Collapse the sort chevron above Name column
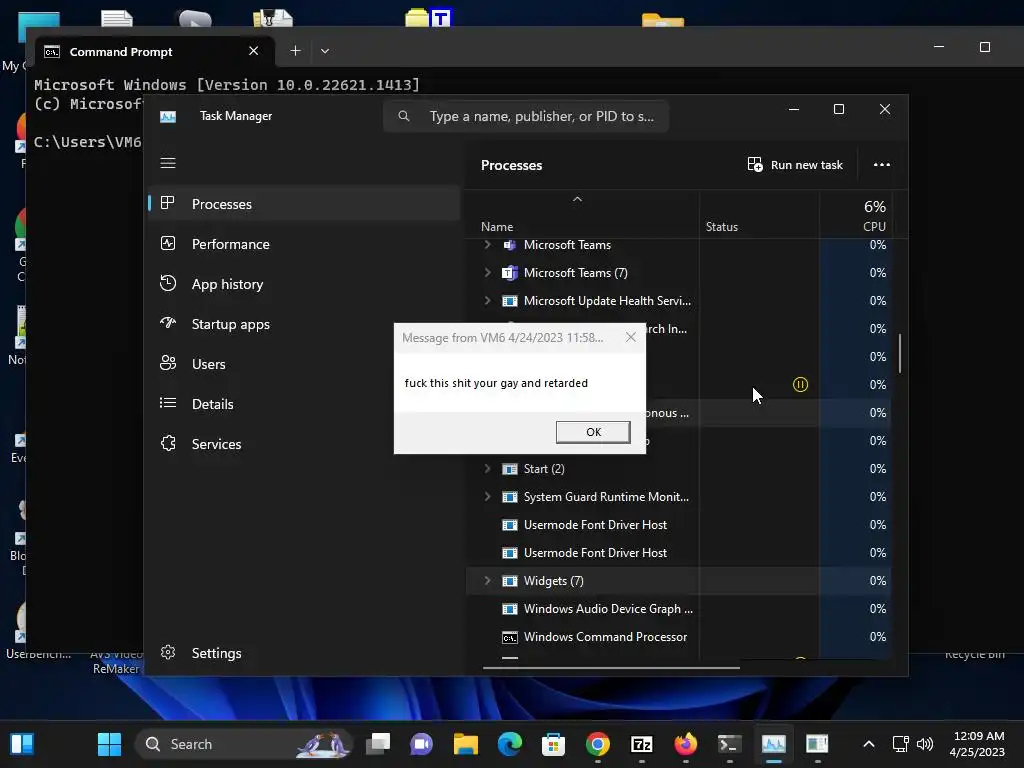1024x768 pixels. 577,199
